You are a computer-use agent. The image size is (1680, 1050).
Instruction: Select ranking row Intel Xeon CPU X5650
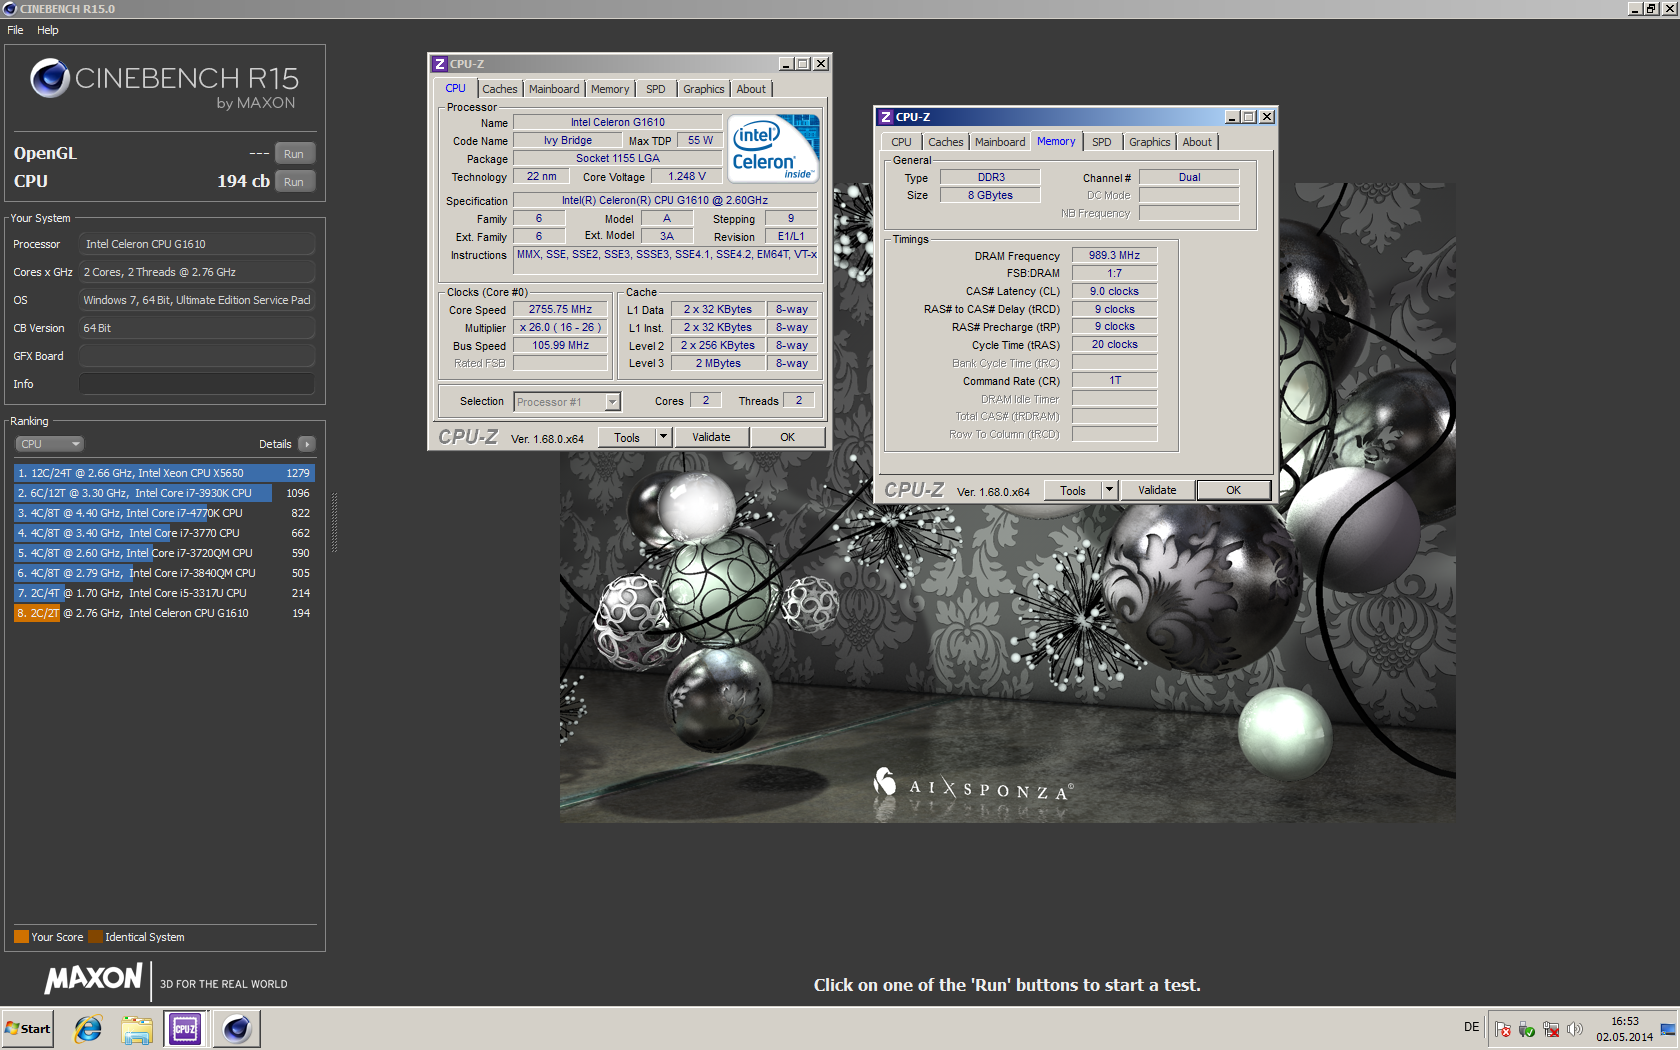pos(164,473)
